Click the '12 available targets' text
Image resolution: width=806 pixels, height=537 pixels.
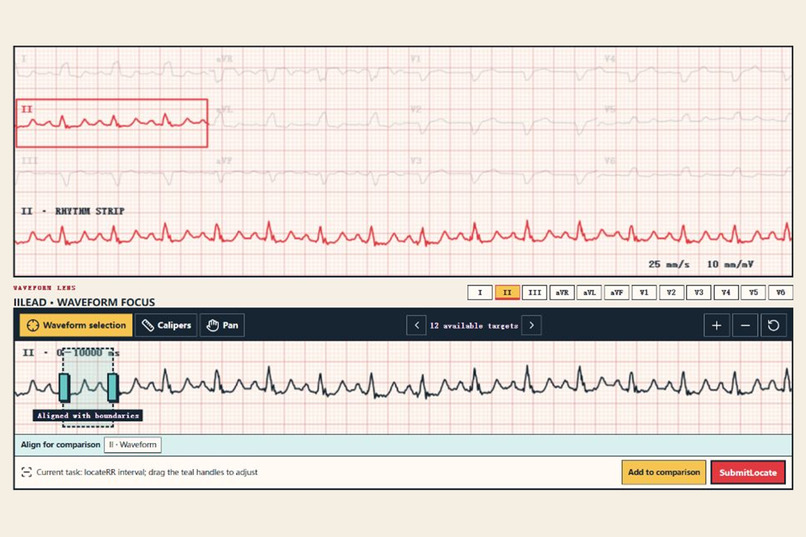click(x=474, y=326)
